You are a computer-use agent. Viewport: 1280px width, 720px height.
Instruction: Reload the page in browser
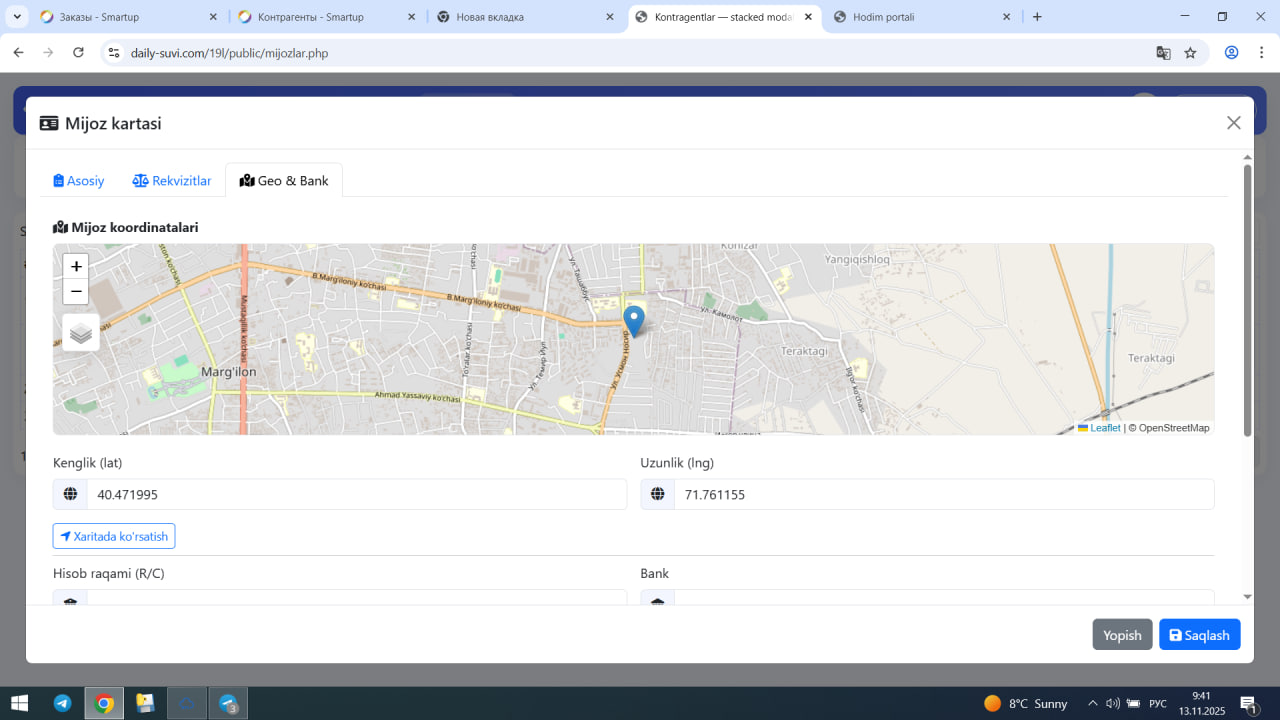[x=78, y=53]
